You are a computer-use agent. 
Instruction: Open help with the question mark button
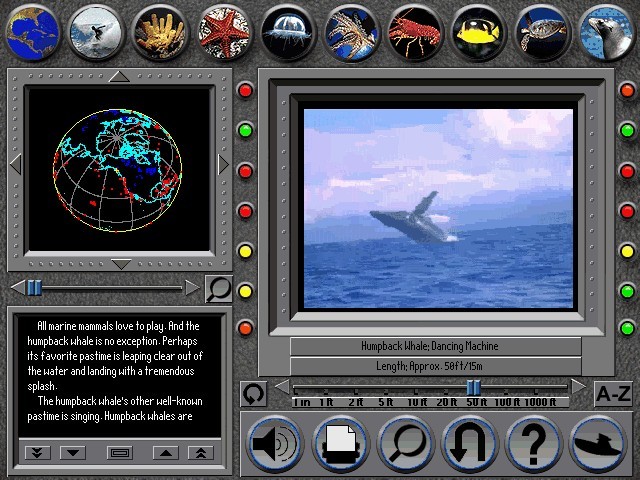click(x=533, y=444)
